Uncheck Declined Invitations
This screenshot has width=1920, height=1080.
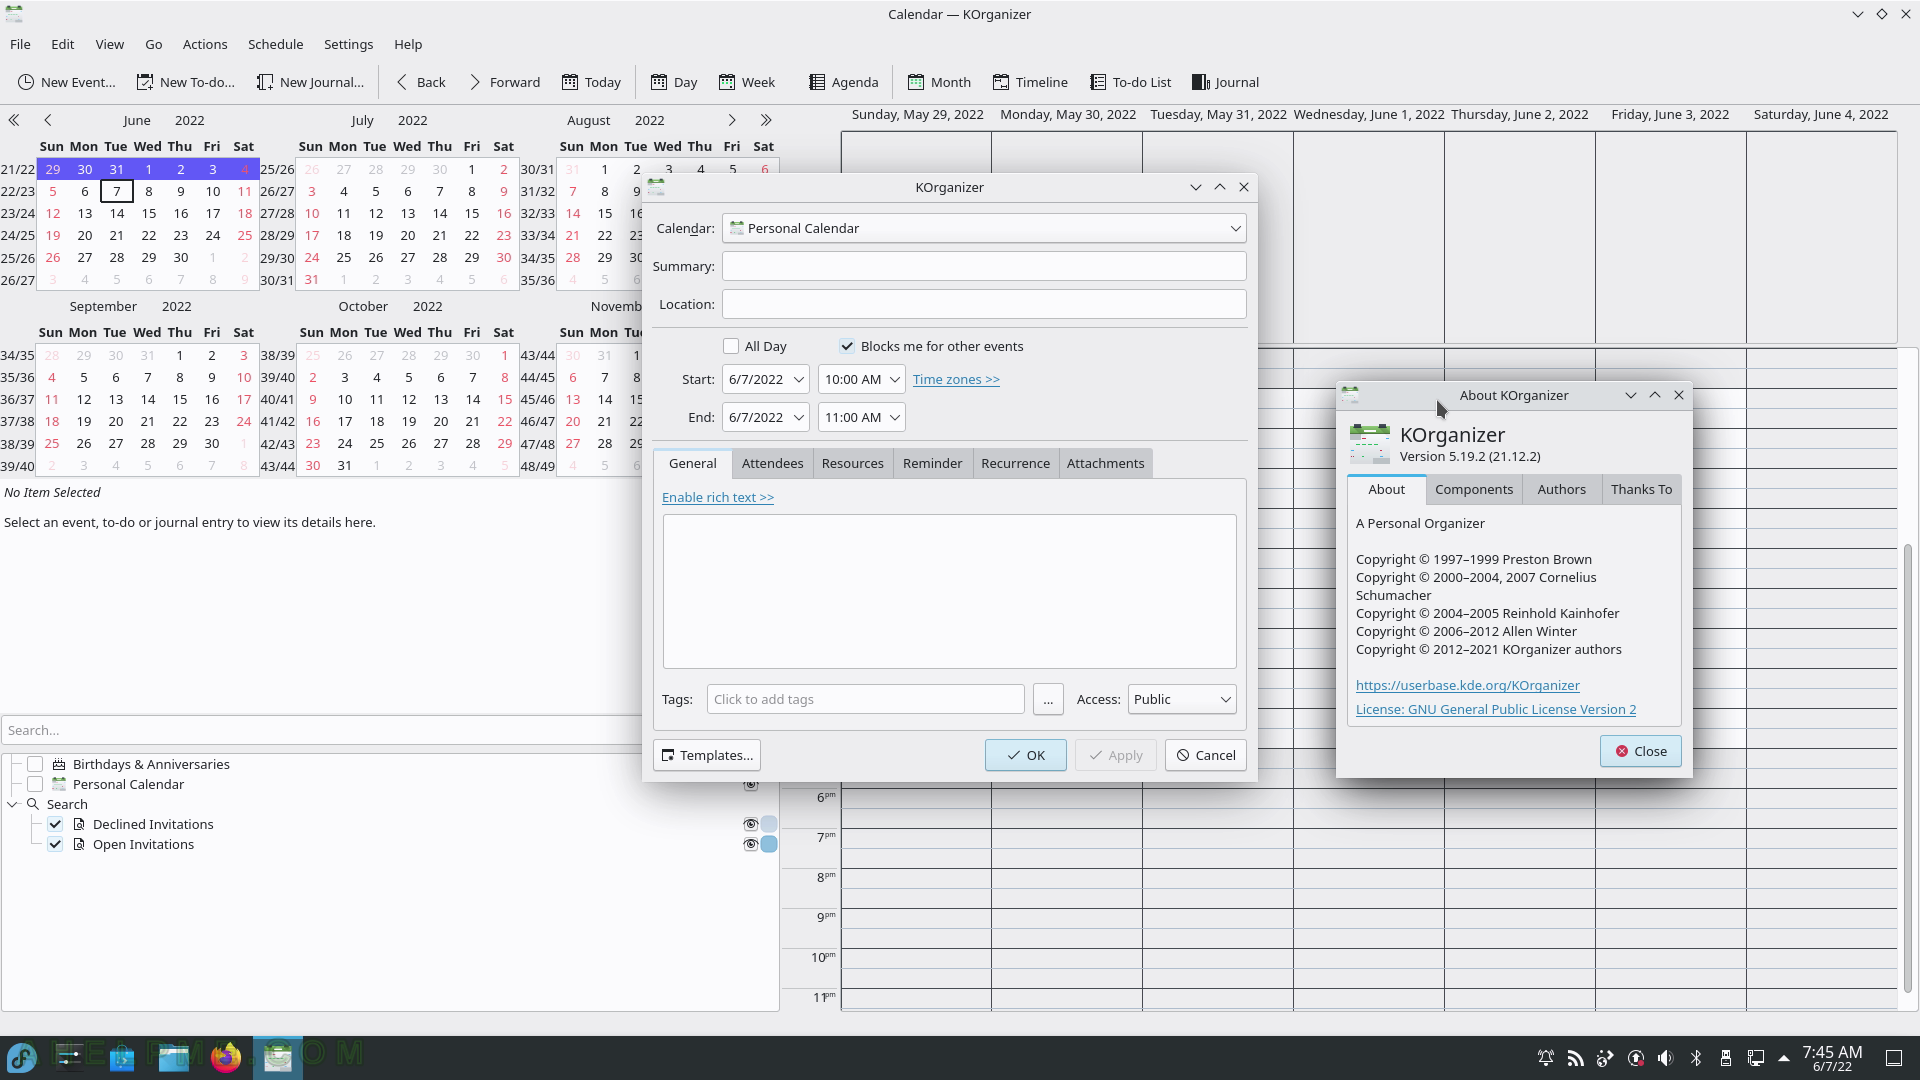click(55, 824)
